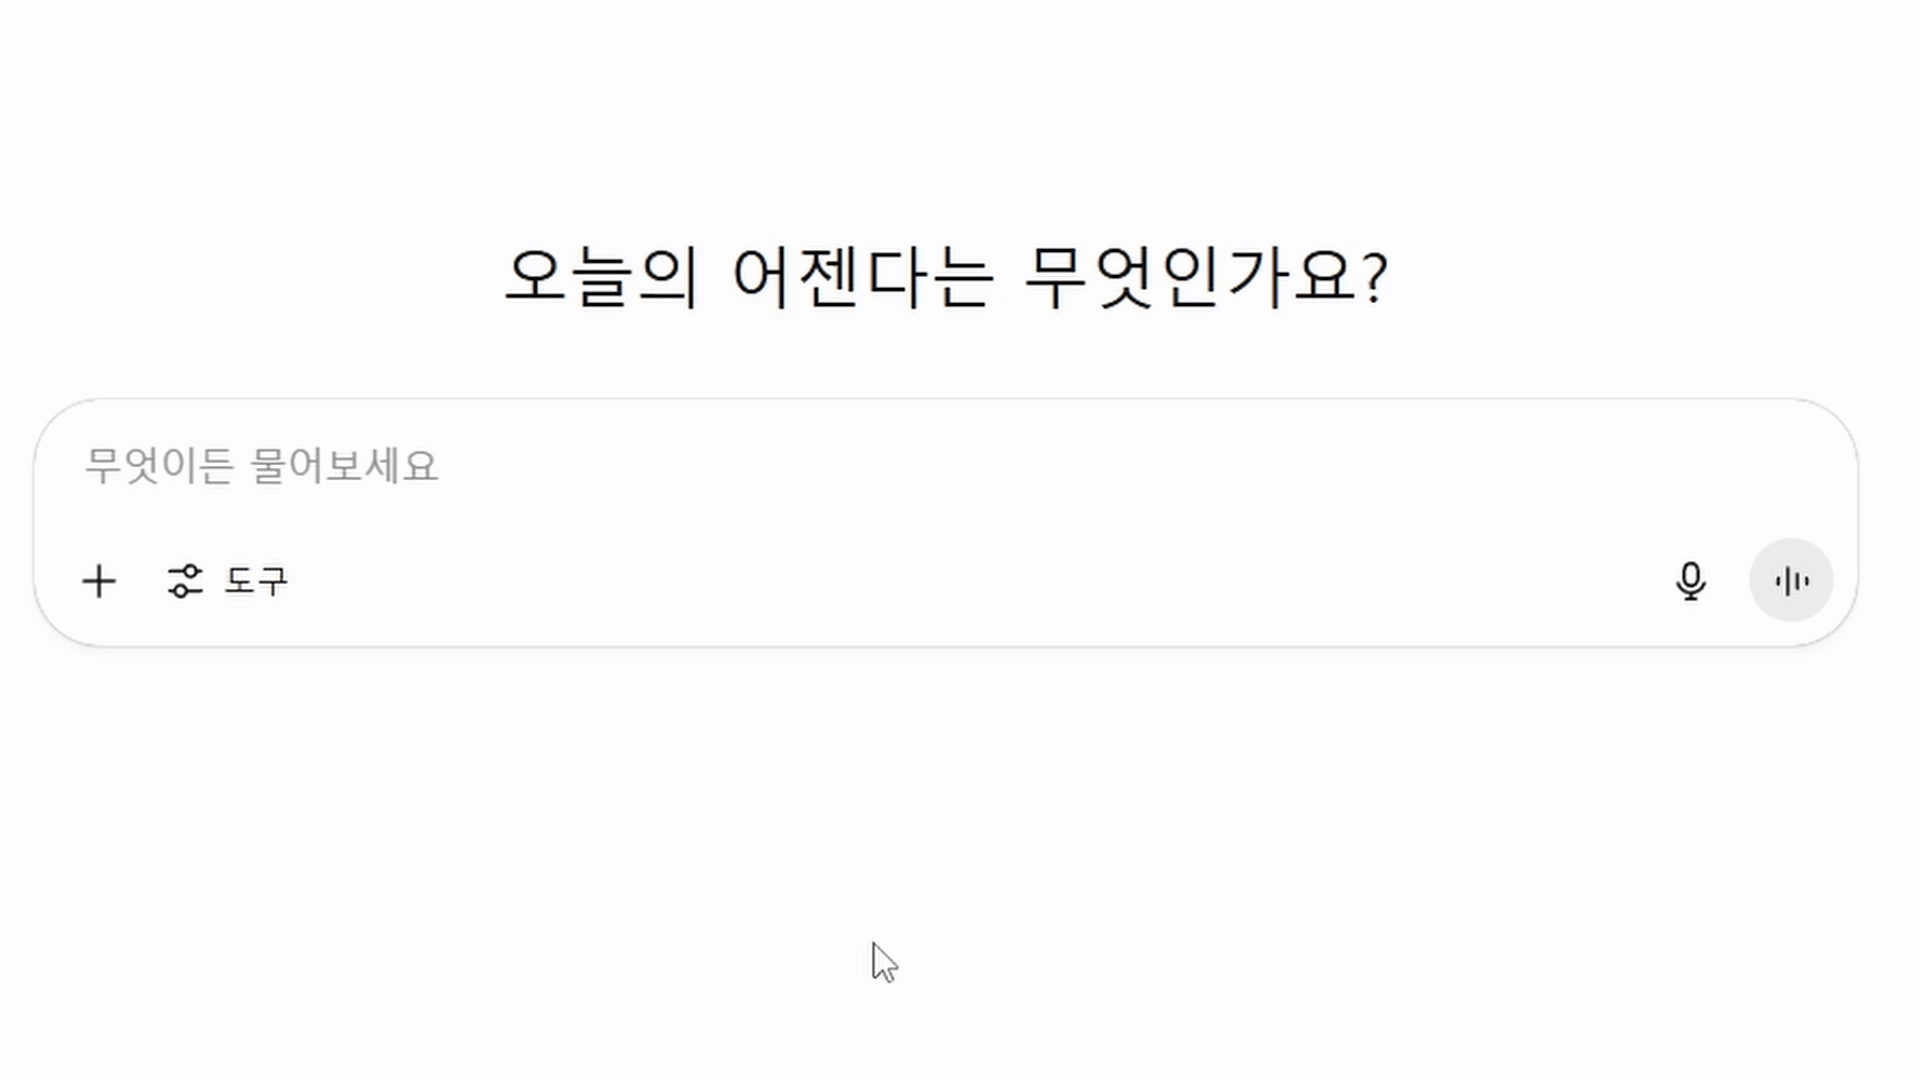This screenshot has width=1920, height=1080.
Task: Launch voice mode with the waveform button
Action: tap(1790, 581)
